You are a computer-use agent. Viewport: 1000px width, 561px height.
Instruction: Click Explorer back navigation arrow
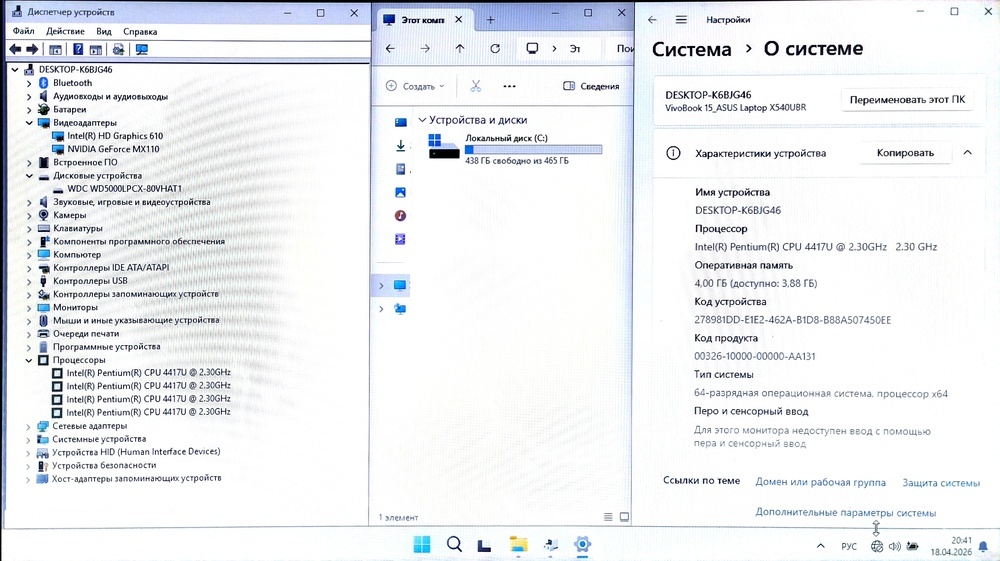tap(390, 48)
